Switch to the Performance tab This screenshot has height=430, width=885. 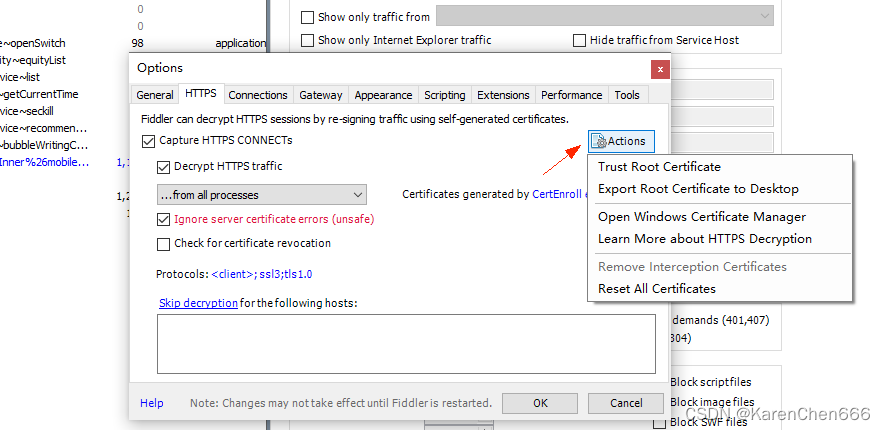pos(572,95)
